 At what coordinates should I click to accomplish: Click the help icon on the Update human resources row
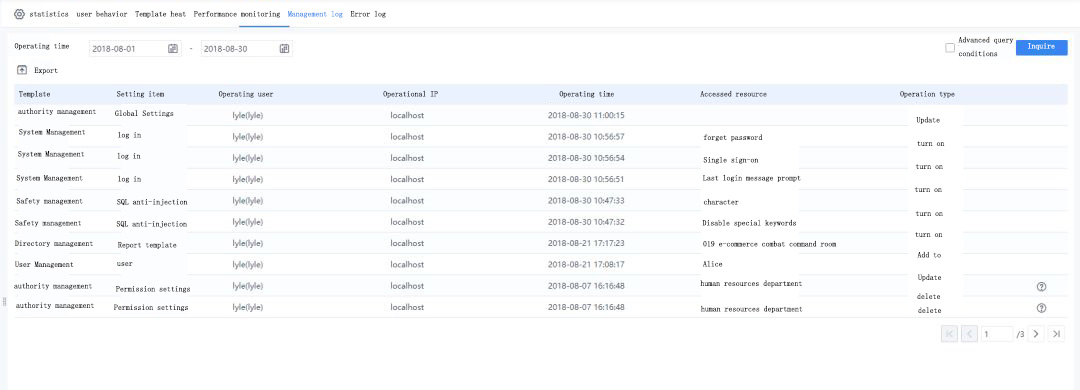[x=1041, y=286]
